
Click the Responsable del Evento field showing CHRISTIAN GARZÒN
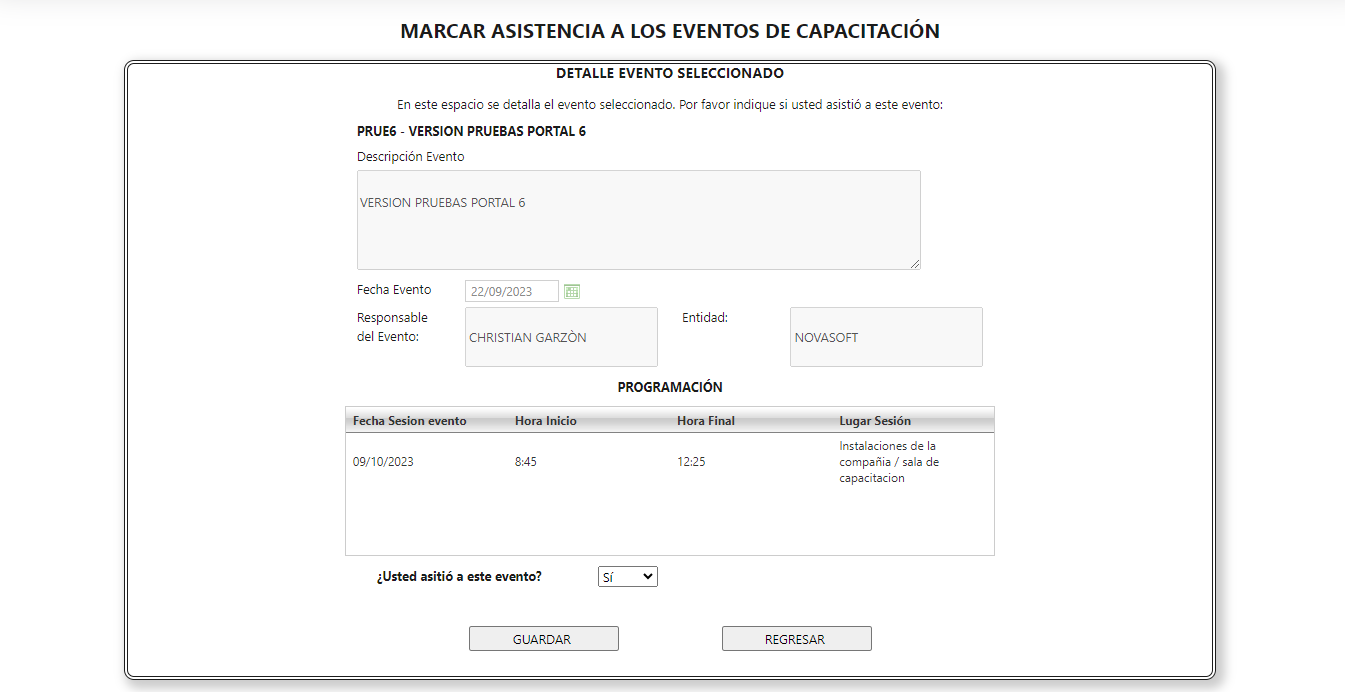tap(560, 337)
